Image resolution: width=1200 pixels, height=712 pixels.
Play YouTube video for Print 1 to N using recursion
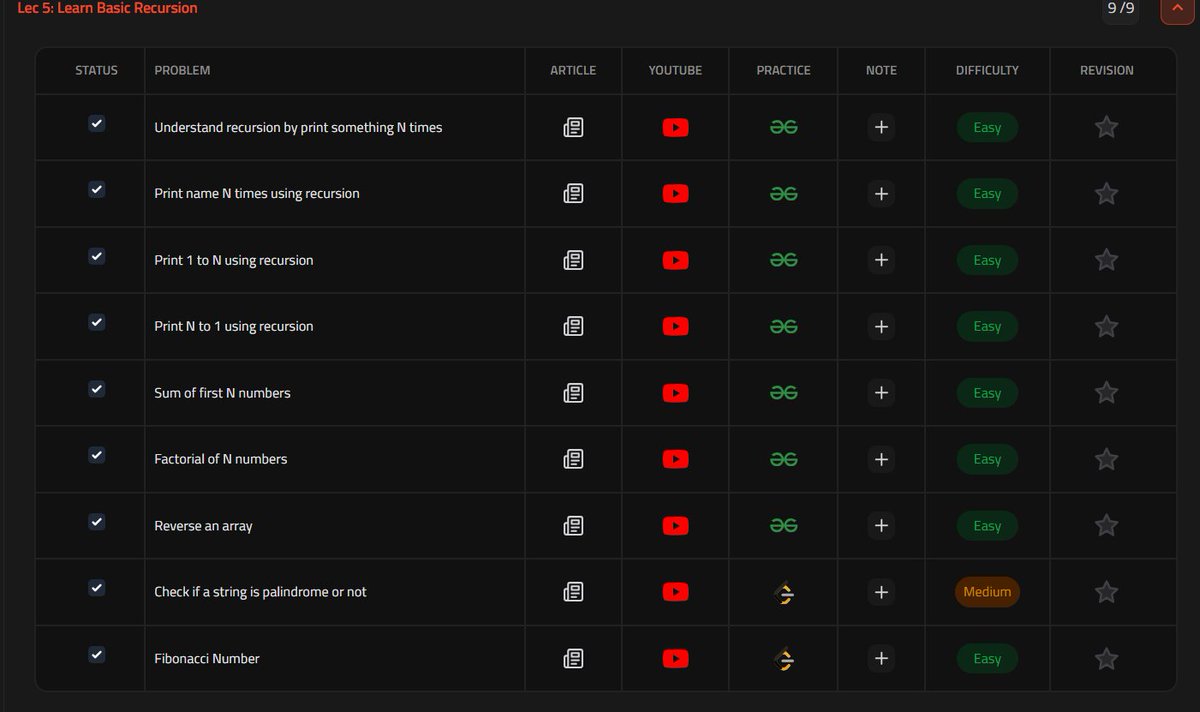pyautogui.click(x=675, y=260)
